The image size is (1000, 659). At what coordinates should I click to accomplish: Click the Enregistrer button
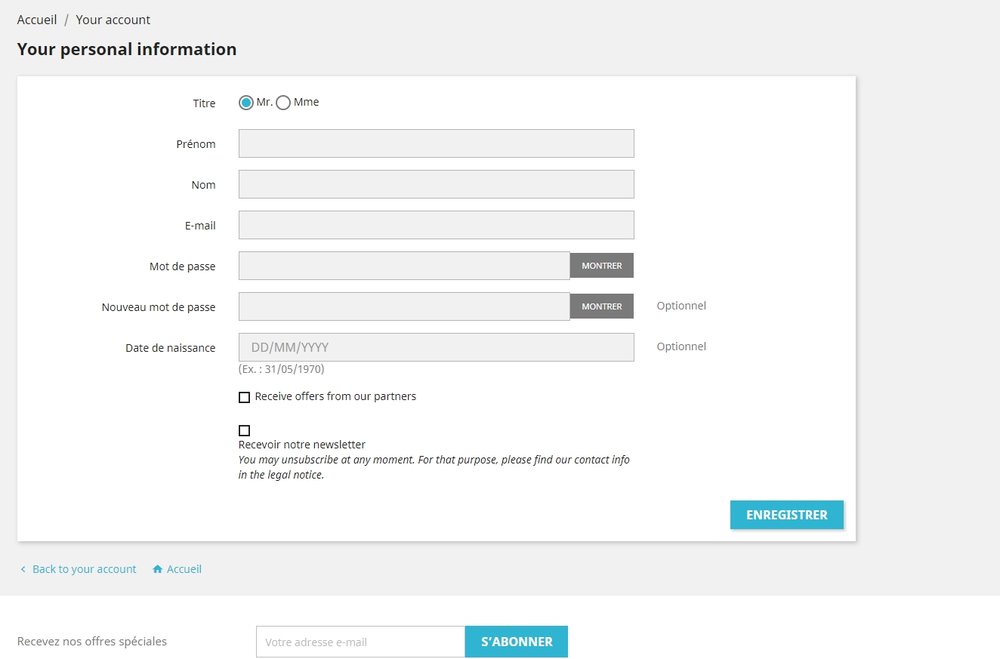click(x=787, y=515)
